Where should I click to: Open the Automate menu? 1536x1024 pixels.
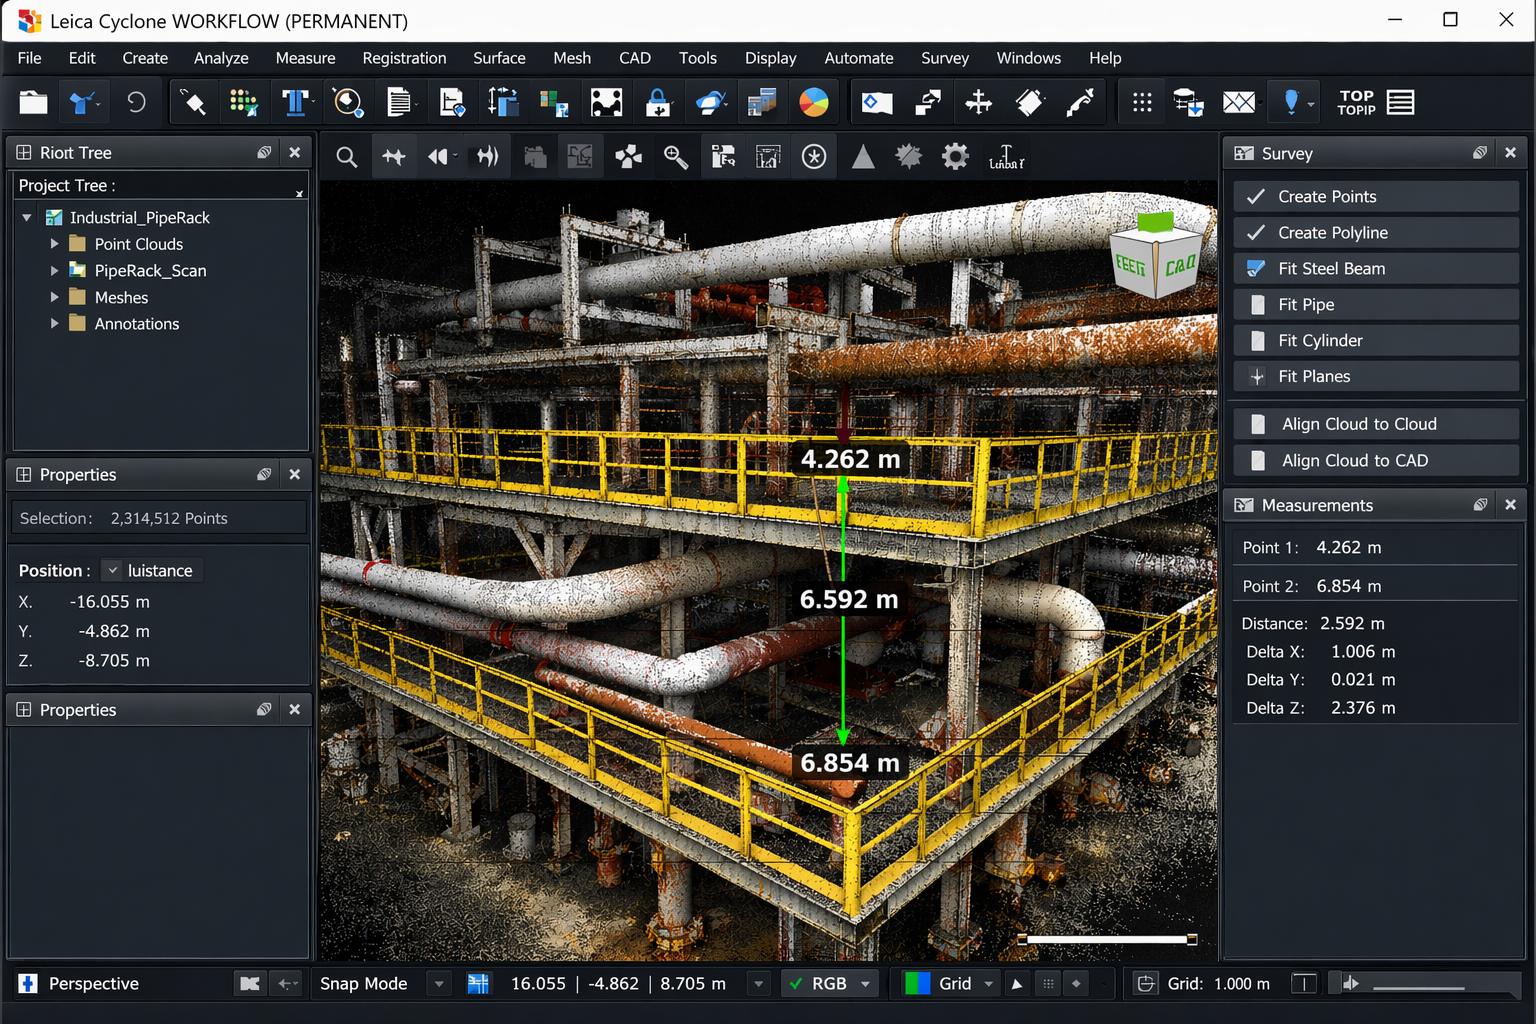[x=859, y=58]
